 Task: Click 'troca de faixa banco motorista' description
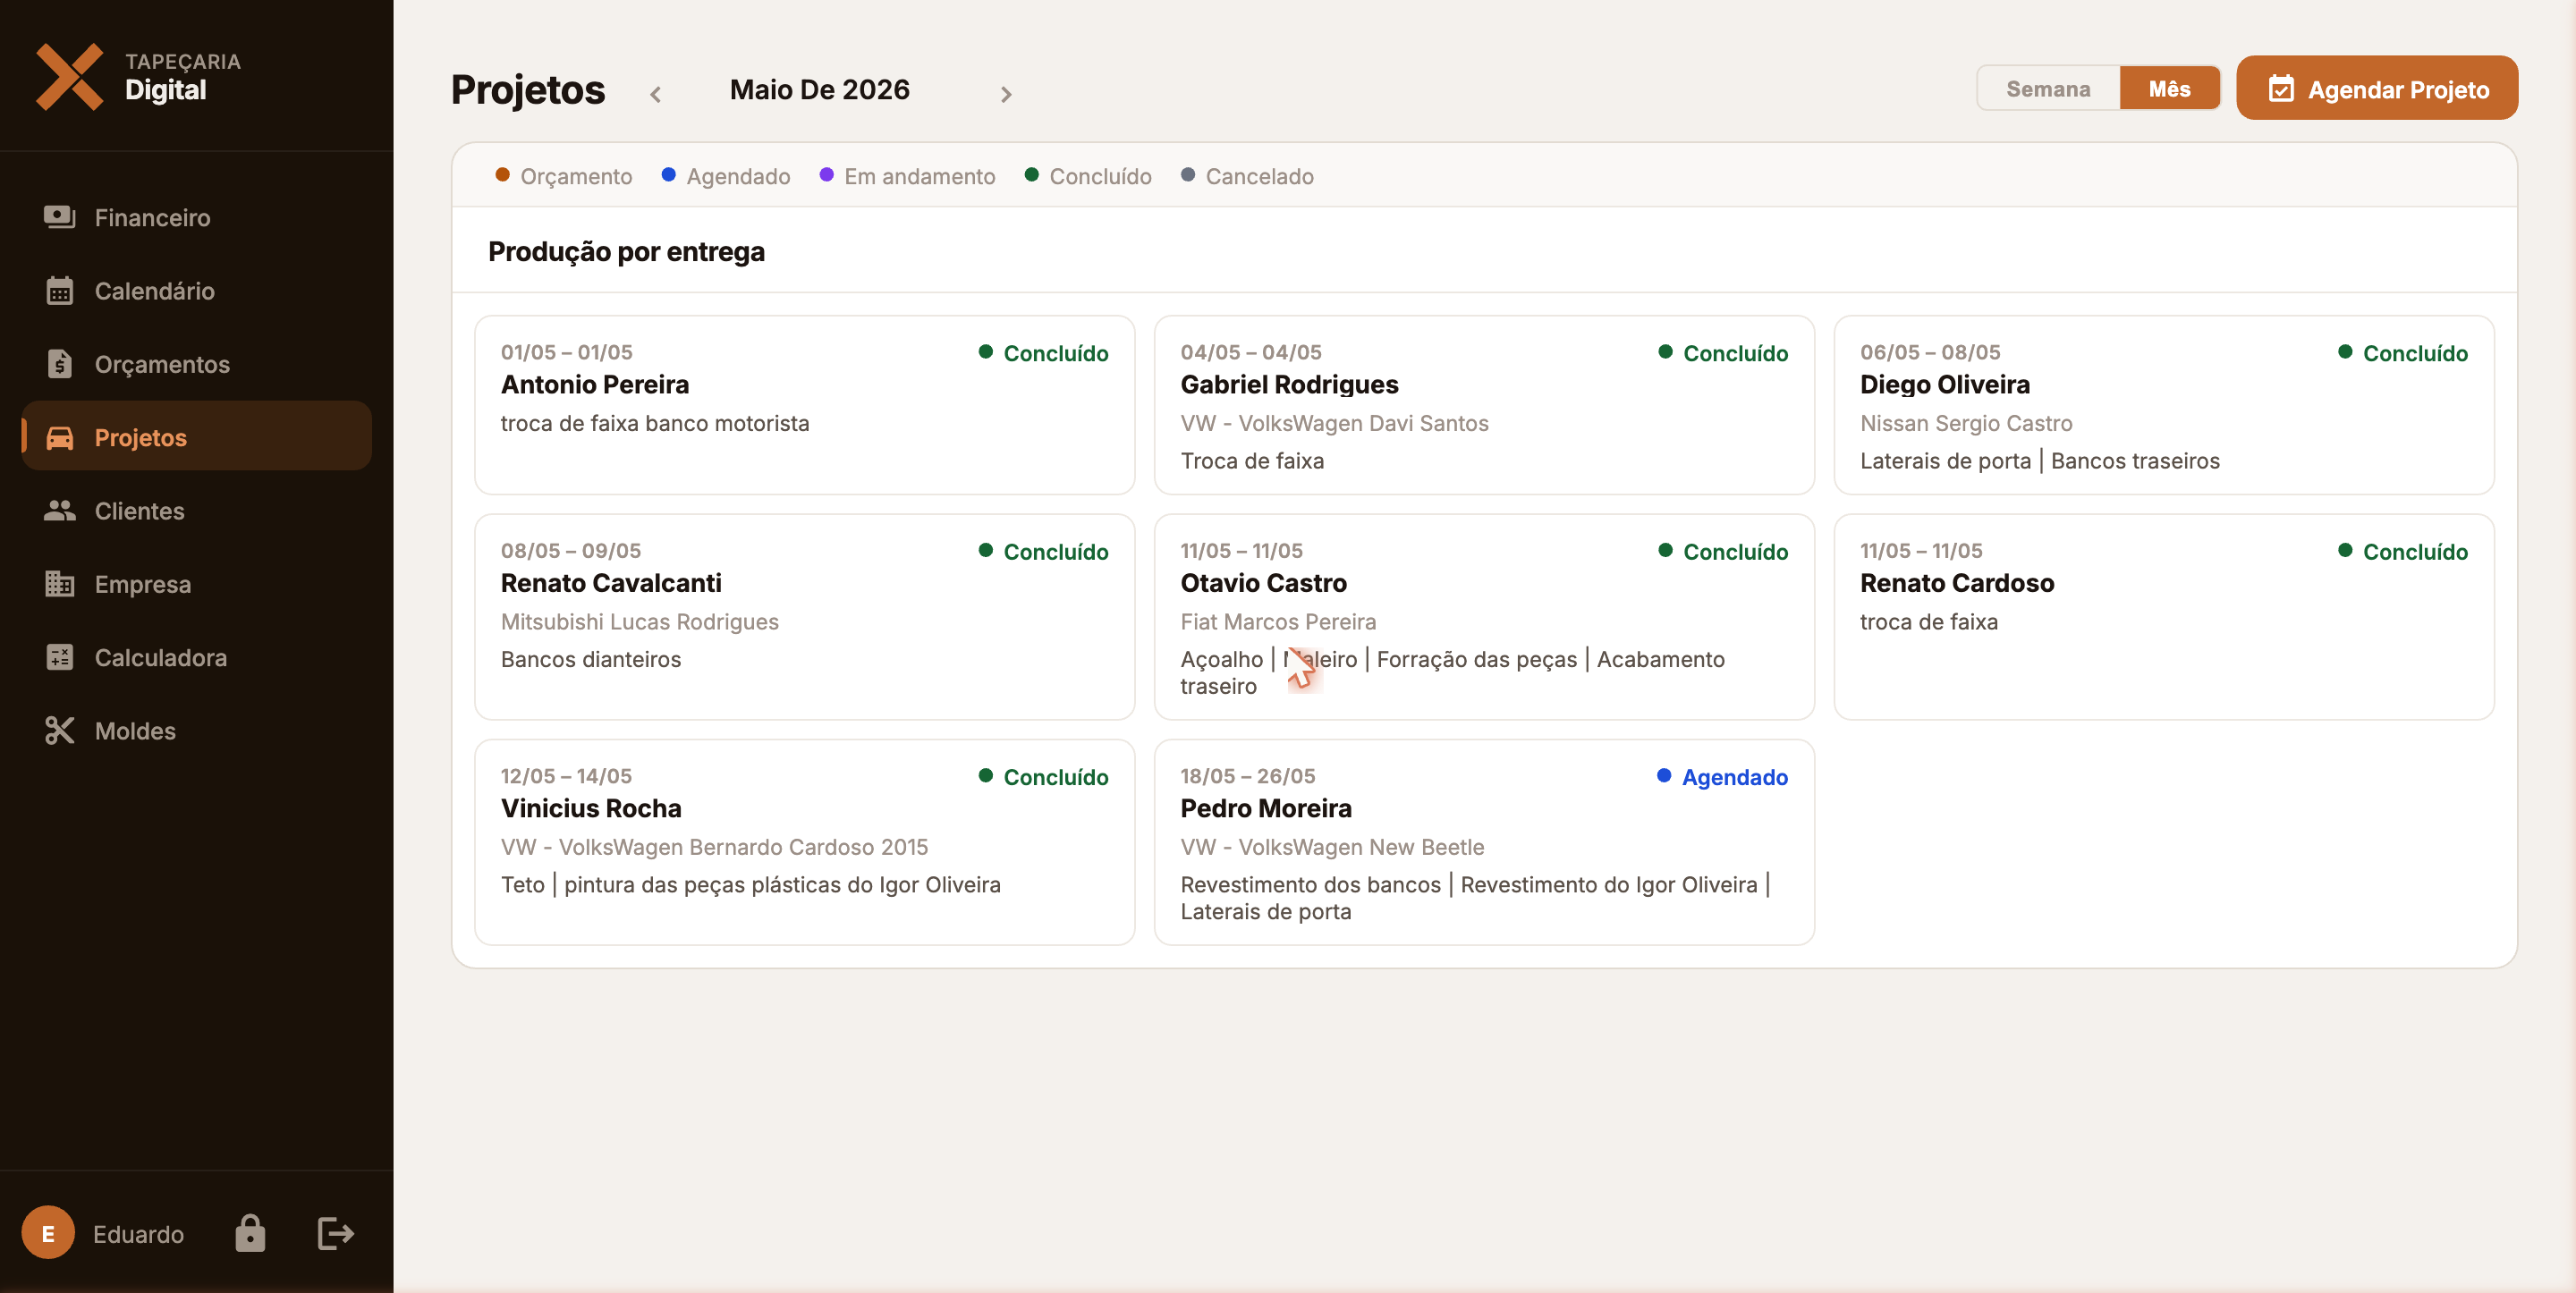coord(655,423)
